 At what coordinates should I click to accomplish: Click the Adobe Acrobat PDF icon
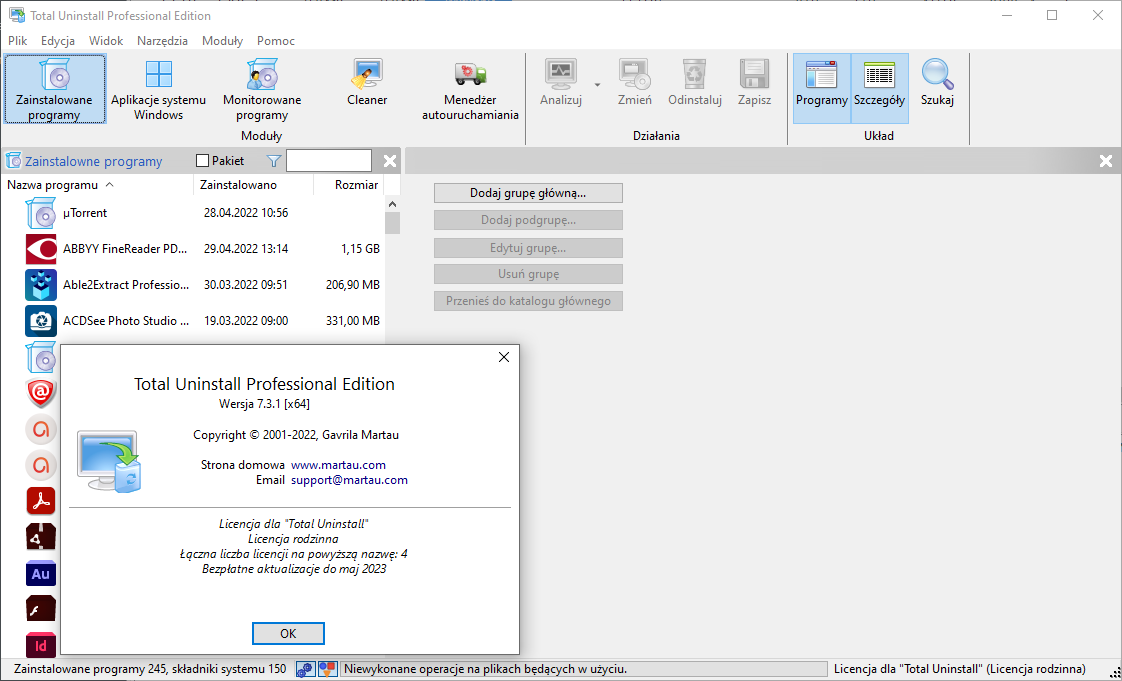tap(41, 501)
